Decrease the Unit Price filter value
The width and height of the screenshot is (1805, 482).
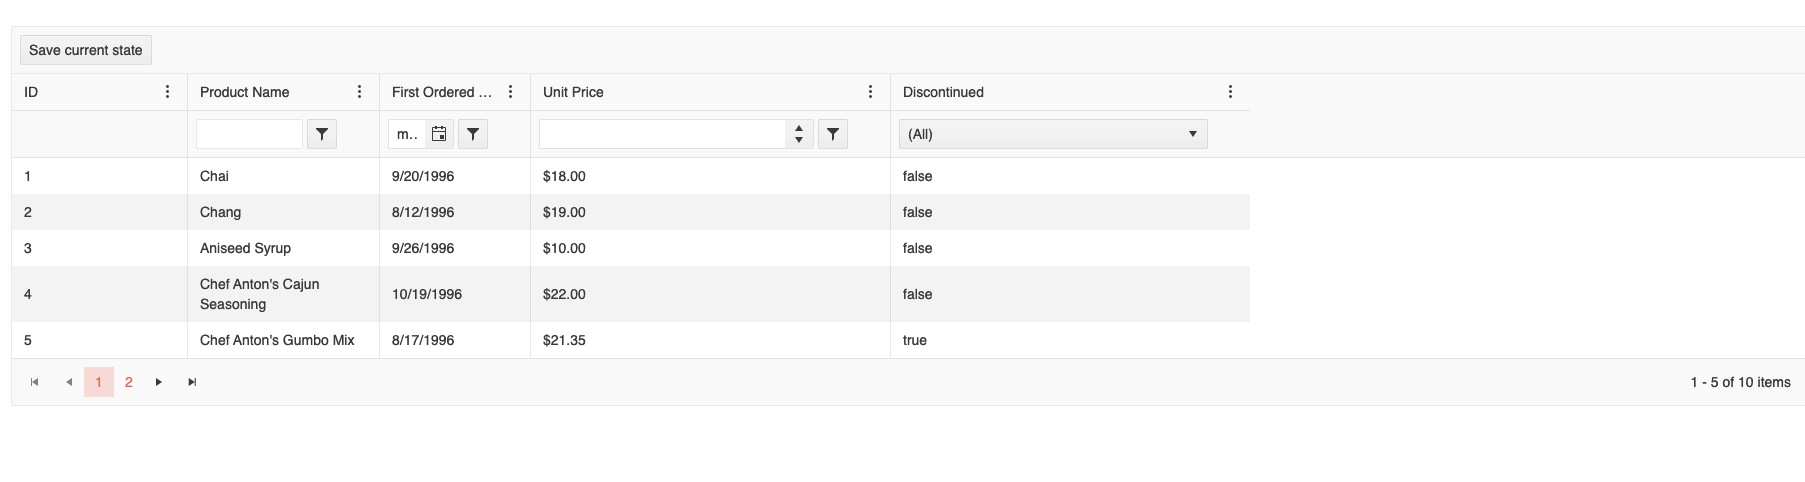point(799,140)
